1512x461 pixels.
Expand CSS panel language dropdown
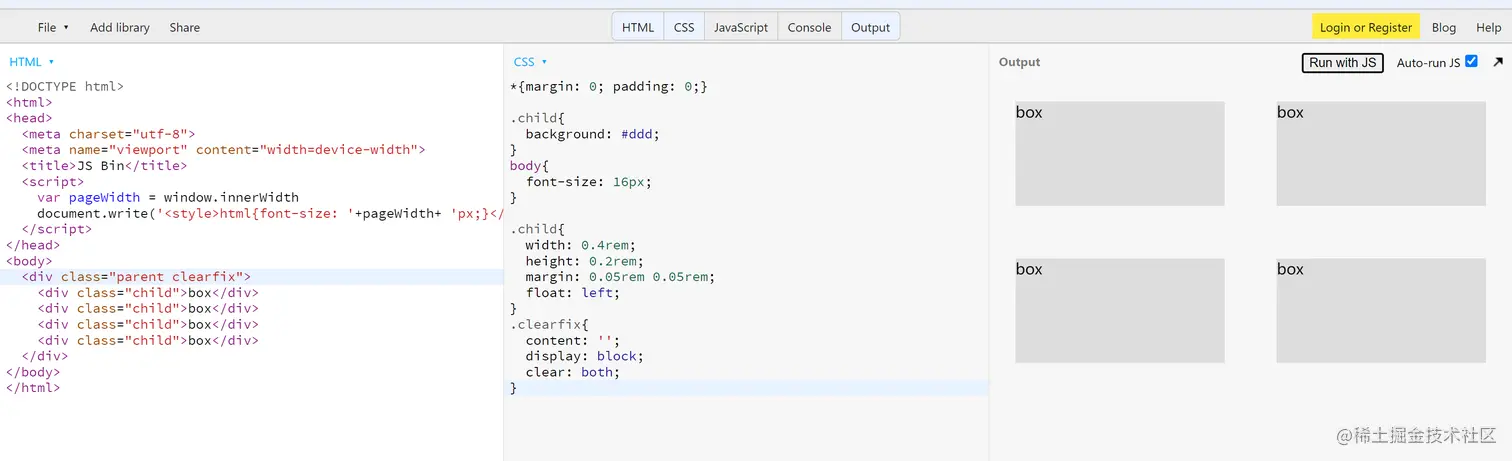(x=530, y=62)
